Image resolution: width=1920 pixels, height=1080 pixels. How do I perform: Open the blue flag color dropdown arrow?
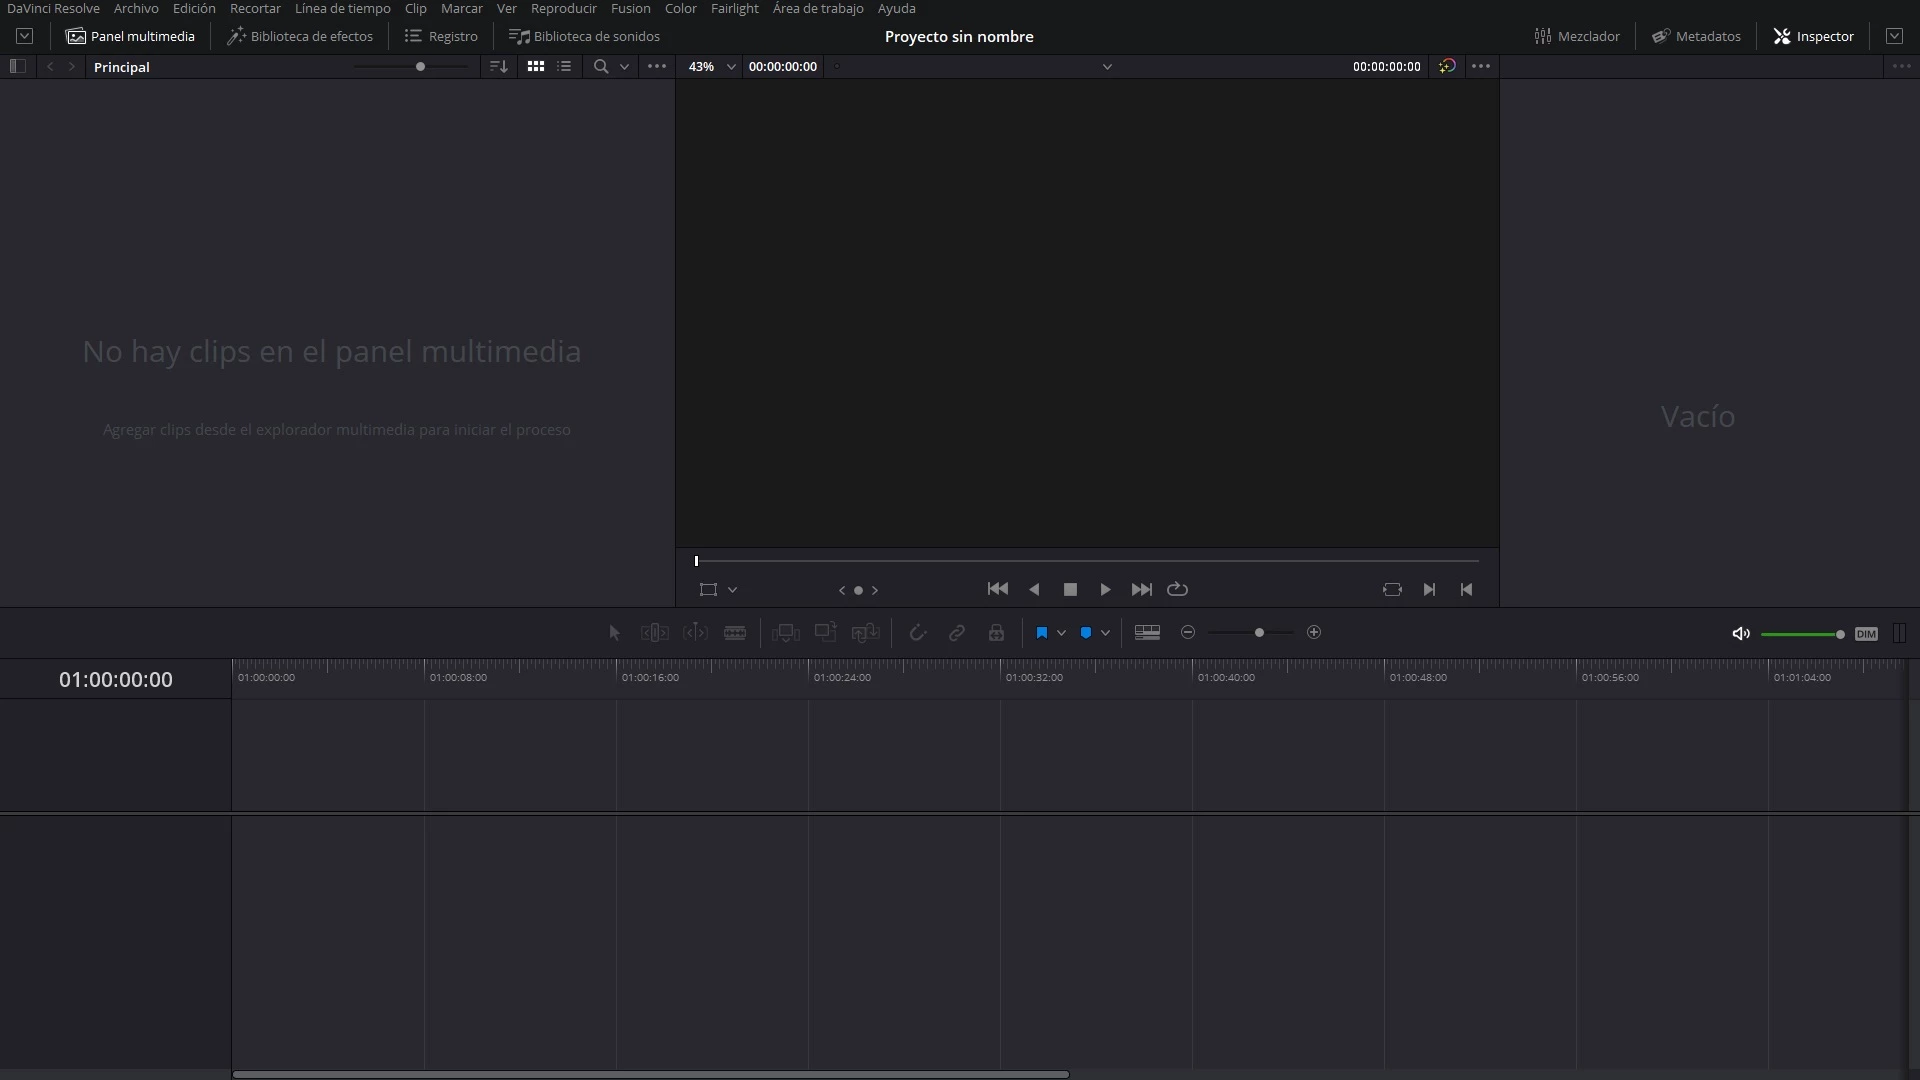point(1061,633)
